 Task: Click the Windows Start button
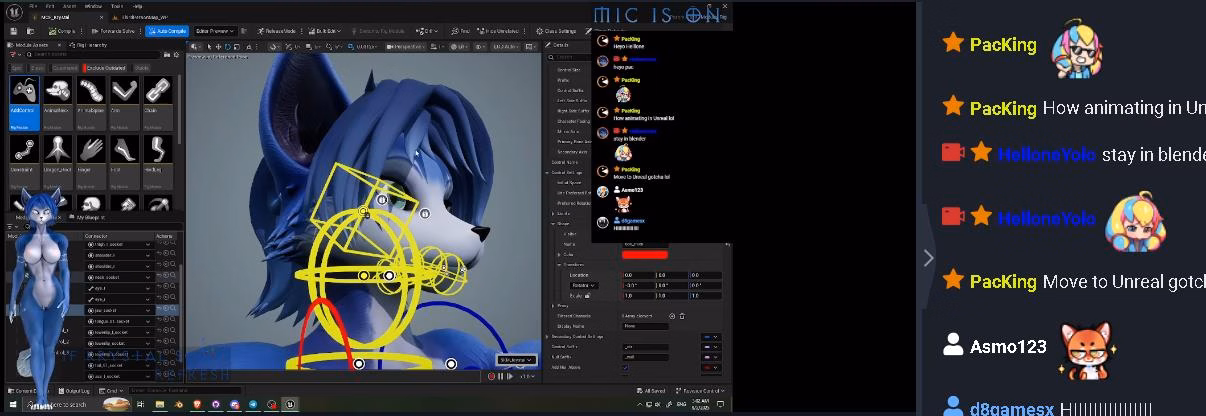click(x=10, y=404)
